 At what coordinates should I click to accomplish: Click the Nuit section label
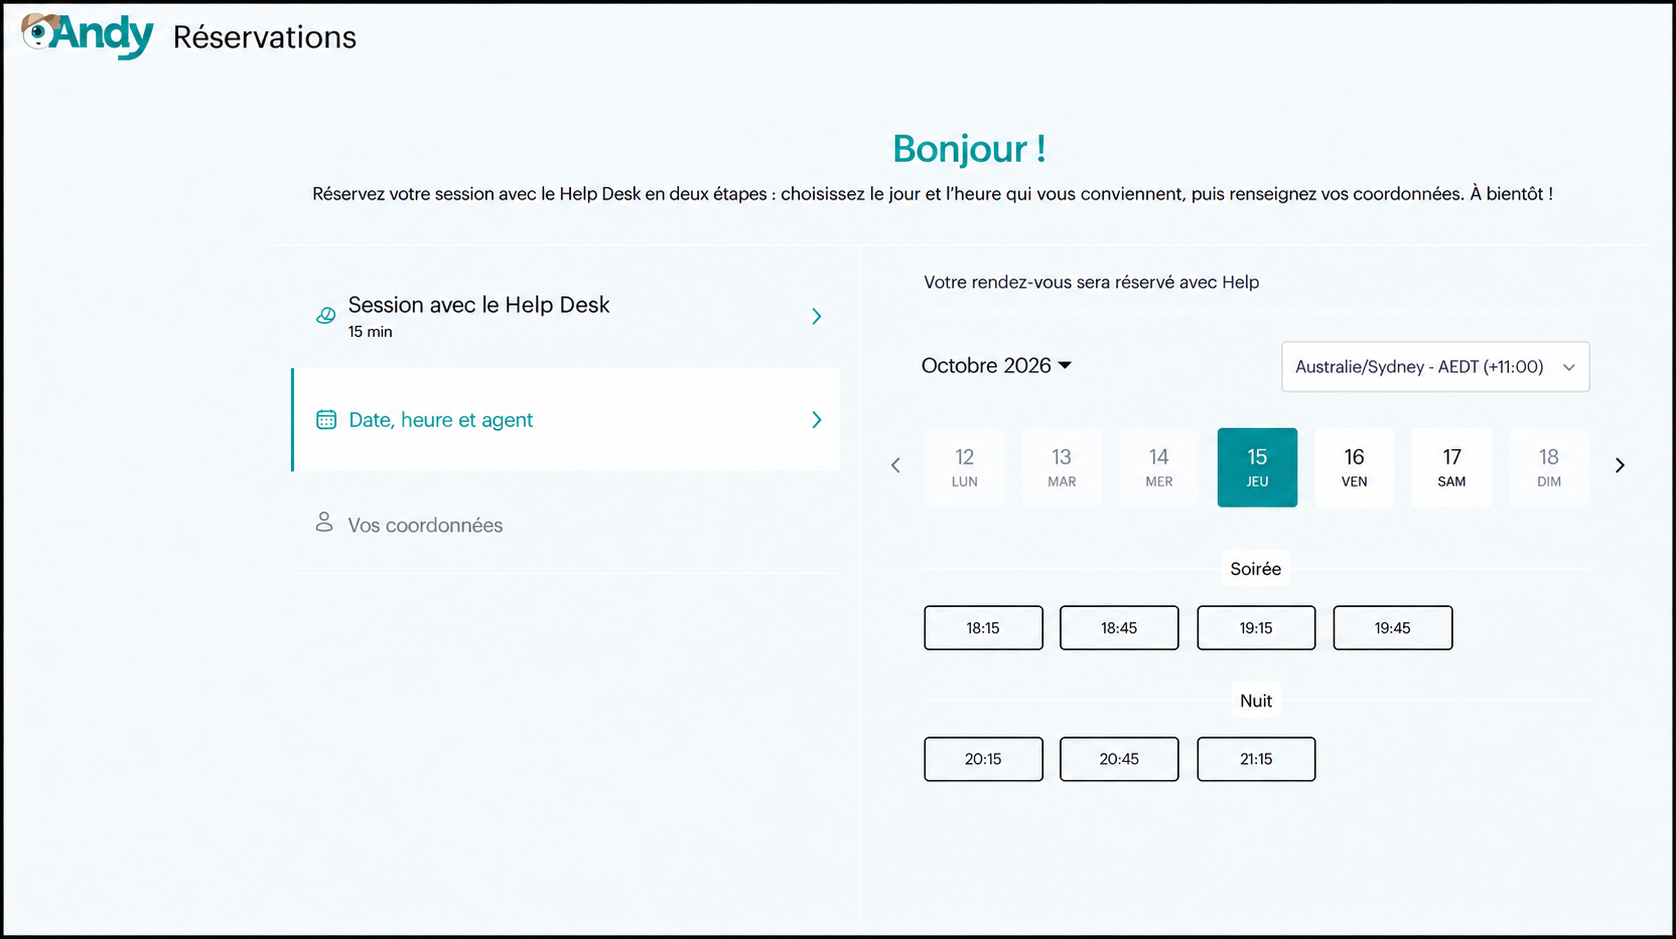pyautogui.click(x=1256, y=701)
